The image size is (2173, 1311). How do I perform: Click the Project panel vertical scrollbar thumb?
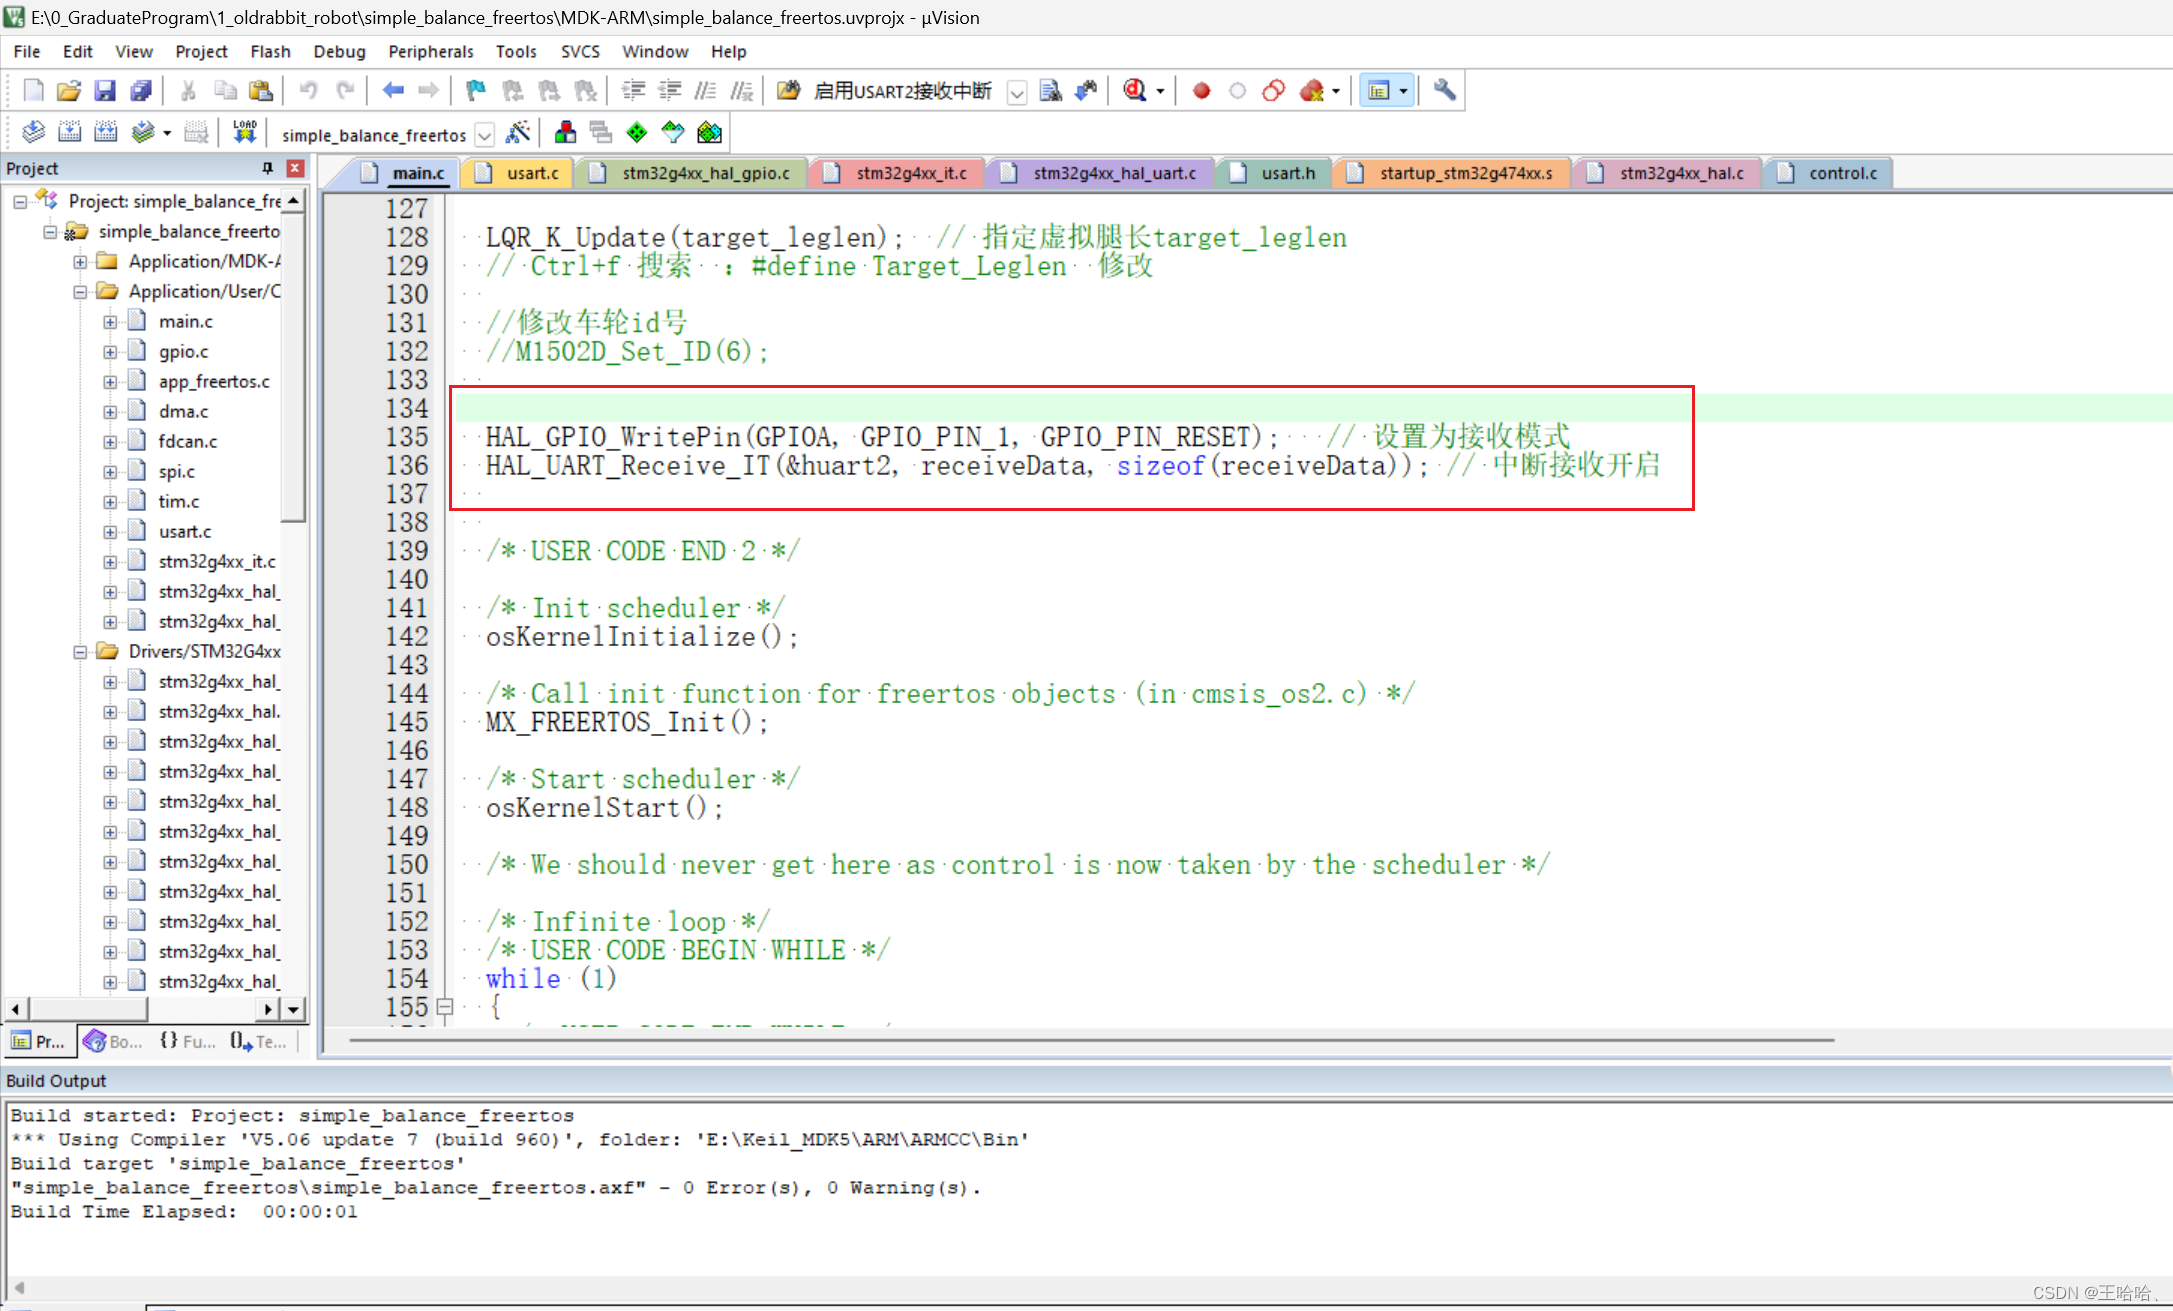[x=293, y=367]
